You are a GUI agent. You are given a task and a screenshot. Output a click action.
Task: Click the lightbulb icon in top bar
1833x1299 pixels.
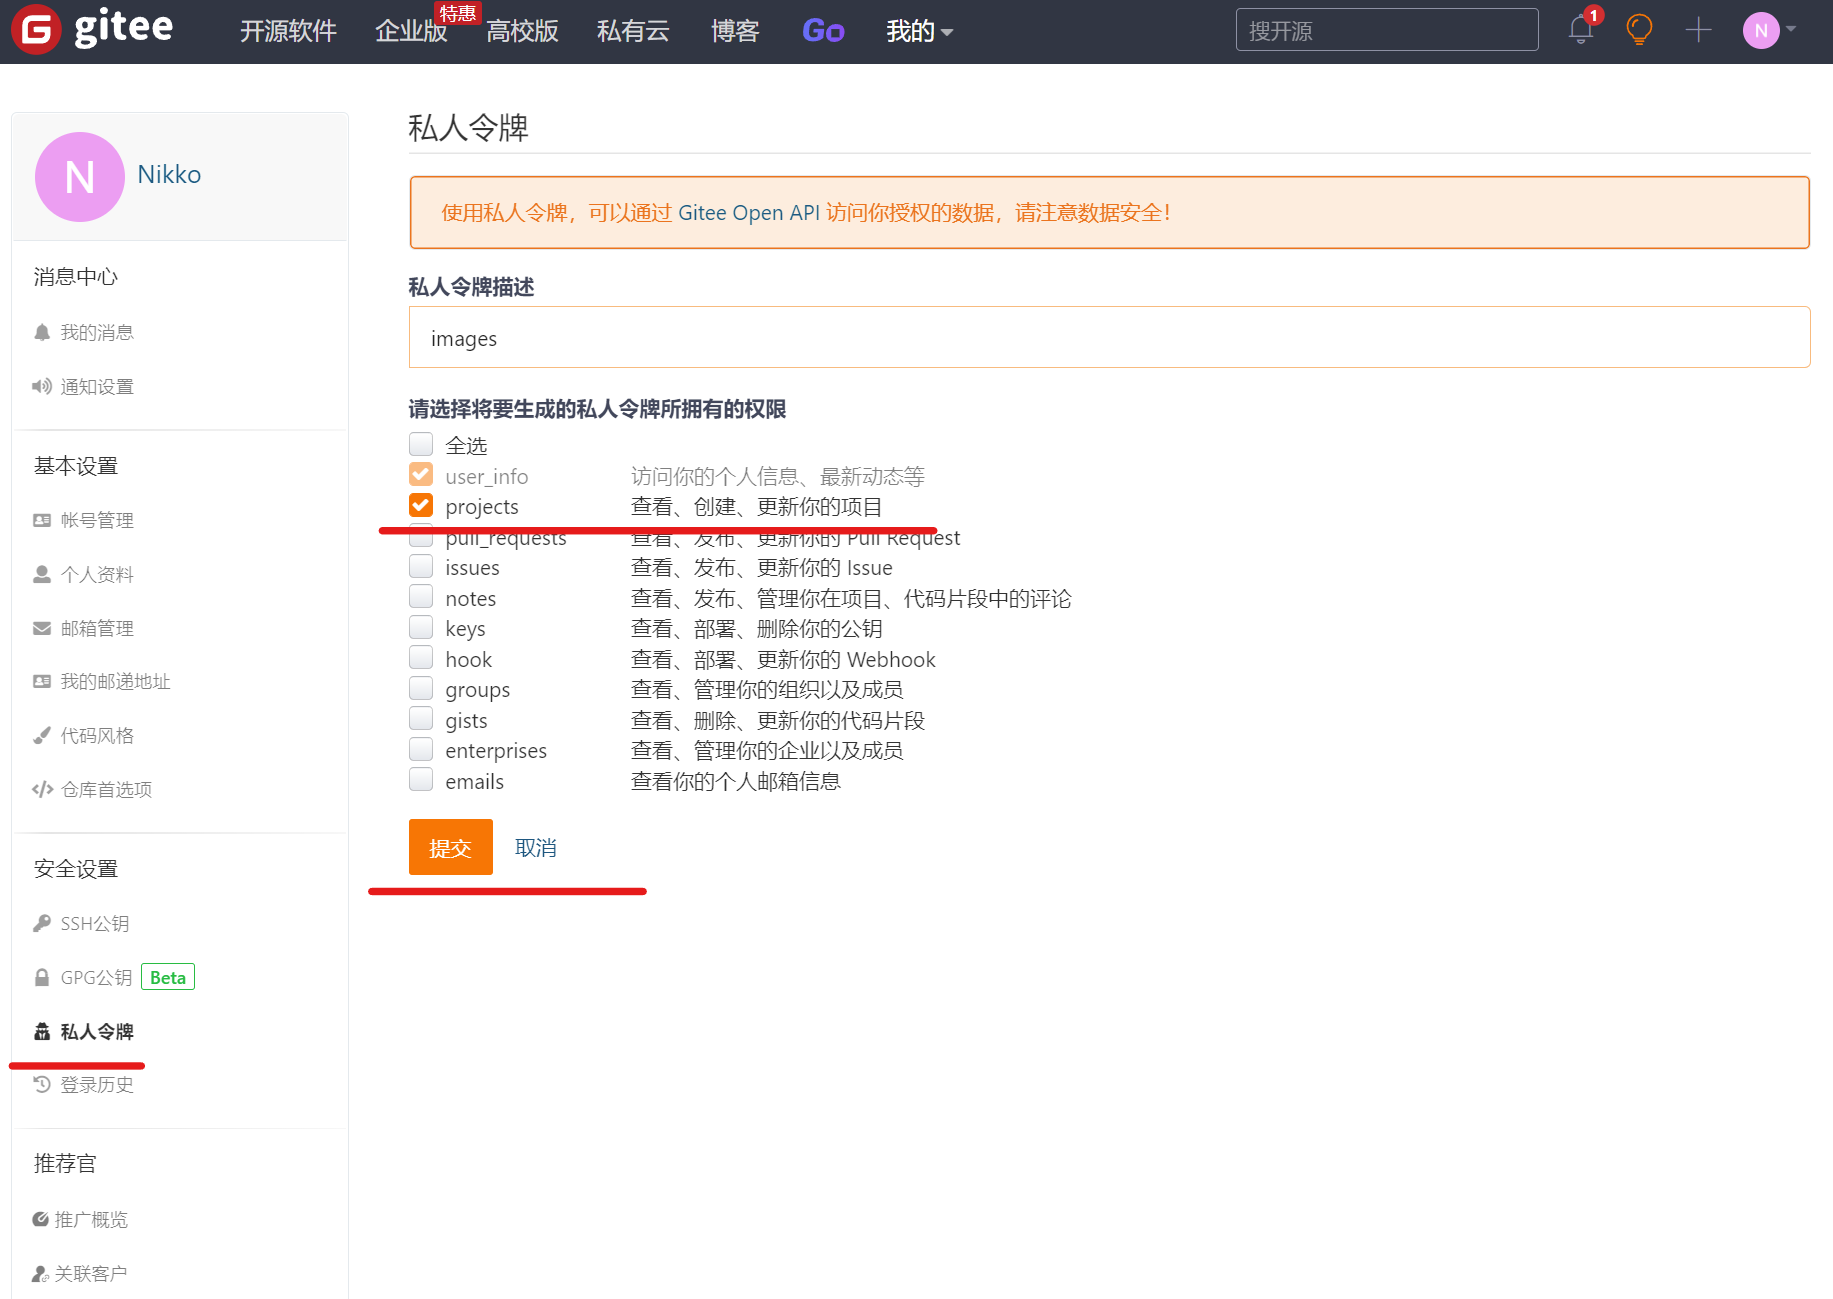pos(1639,30)
